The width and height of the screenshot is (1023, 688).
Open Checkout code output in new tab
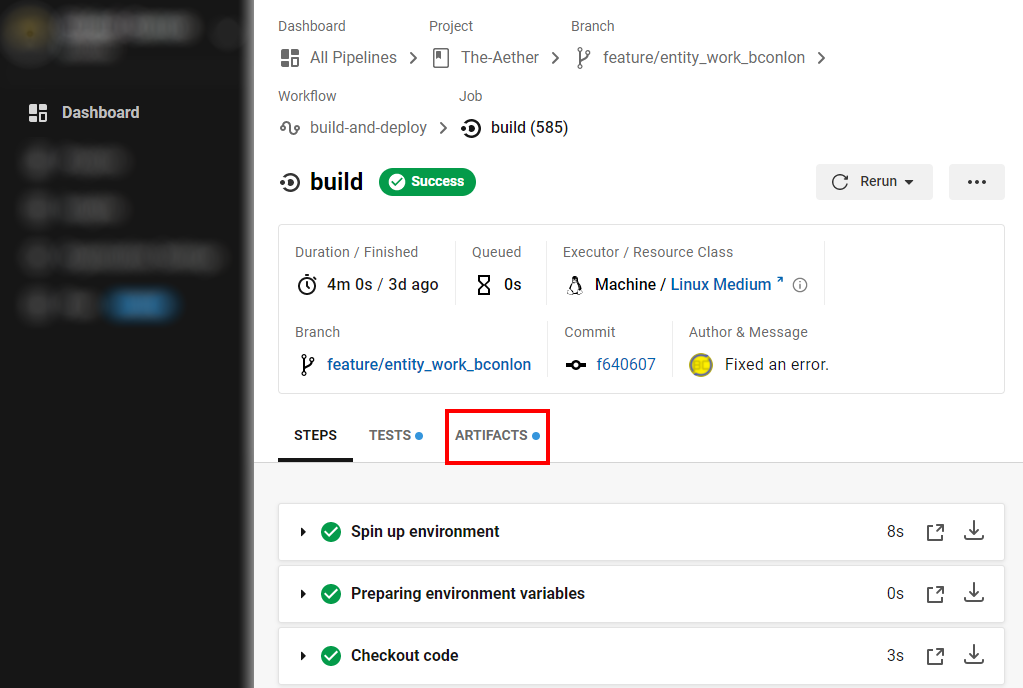[935, 656]
